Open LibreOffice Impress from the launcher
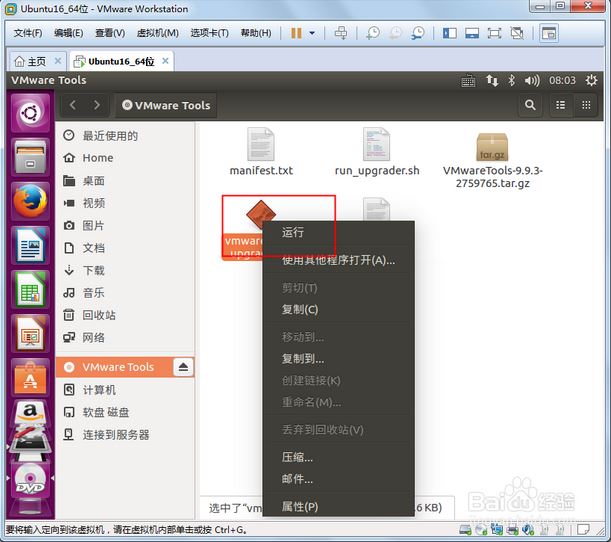Screen dimensions: 611x542 tap(30, 334)
